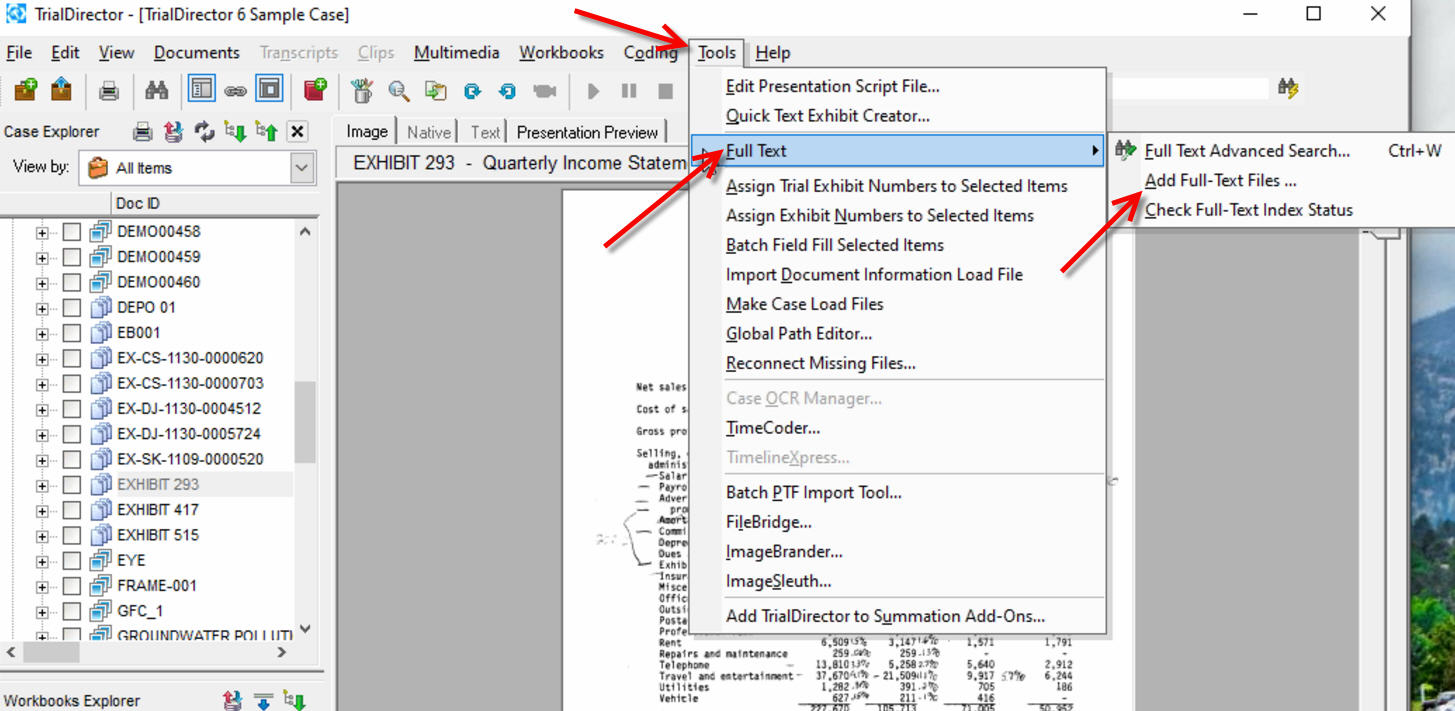Click the chain link toolbar icon

pos(235,91)
